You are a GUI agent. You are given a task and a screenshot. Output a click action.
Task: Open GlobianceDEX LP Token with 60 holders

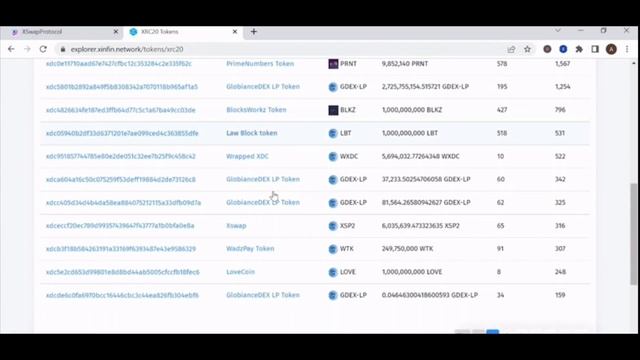point(263,179)
